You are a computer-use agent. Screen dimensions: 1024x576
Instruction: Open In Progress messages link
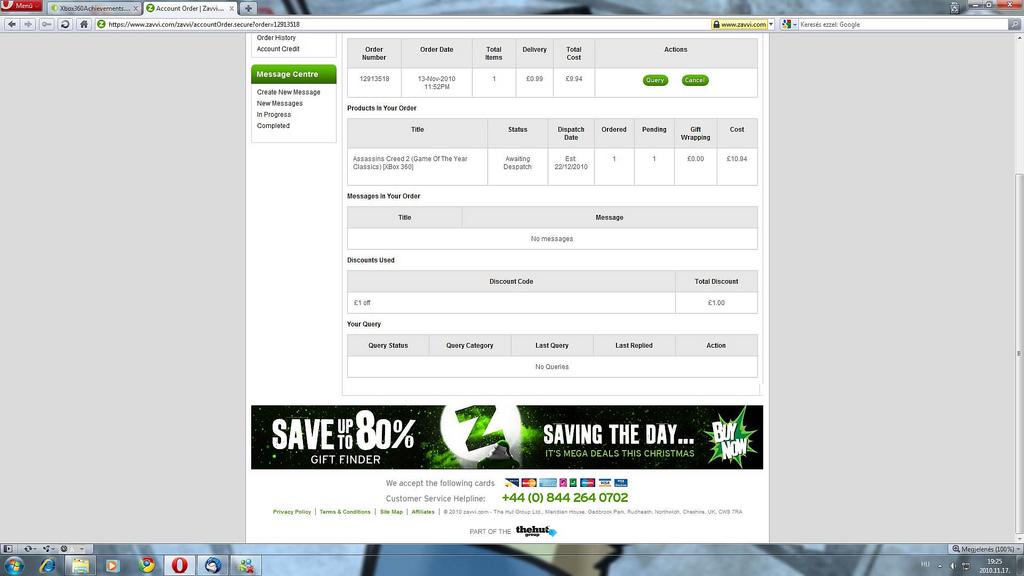(x=274, y=114)
